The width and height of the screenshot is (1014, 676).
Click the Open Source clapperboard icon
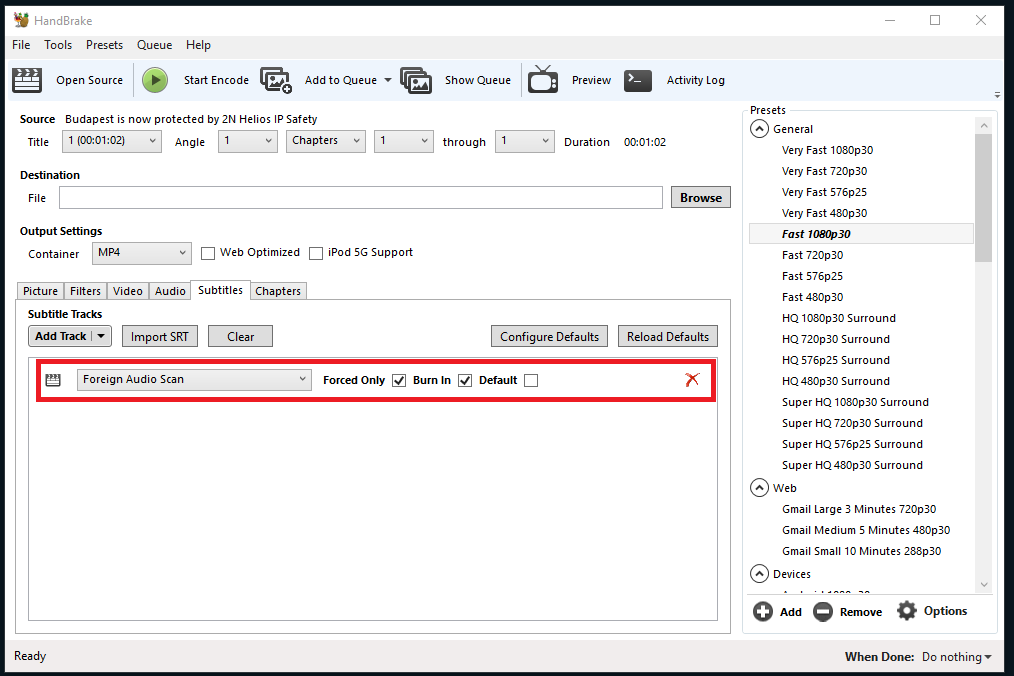pos(27,80)
